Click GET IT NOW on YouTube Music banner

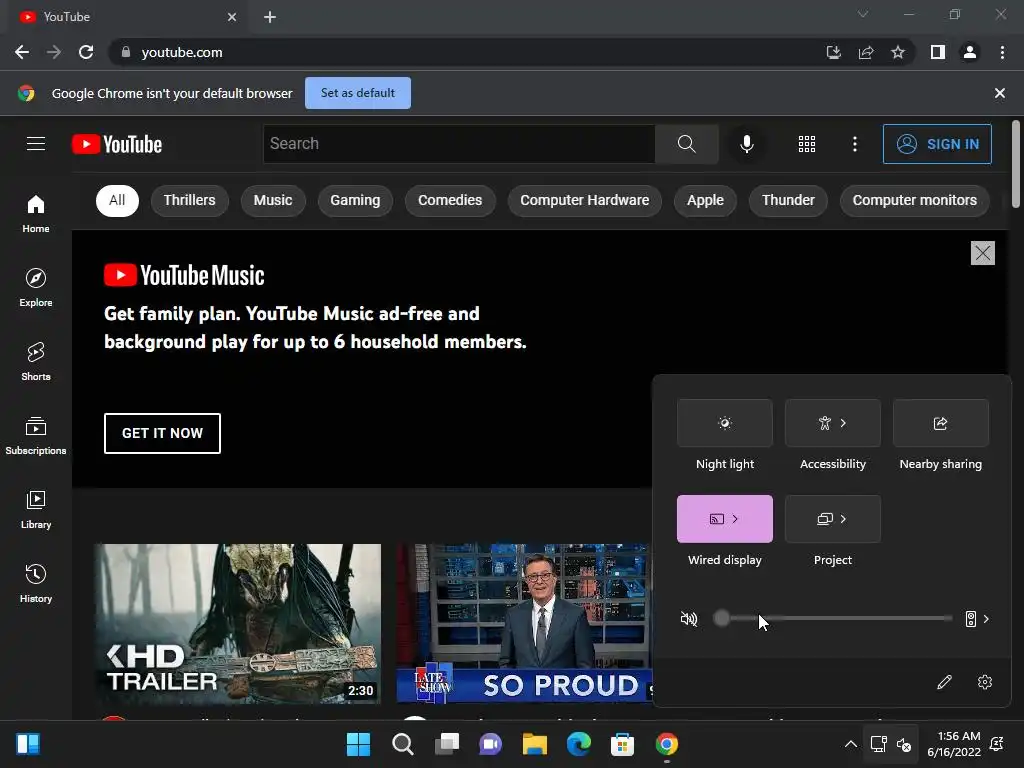pyautogui.click(x=162, y=433)
